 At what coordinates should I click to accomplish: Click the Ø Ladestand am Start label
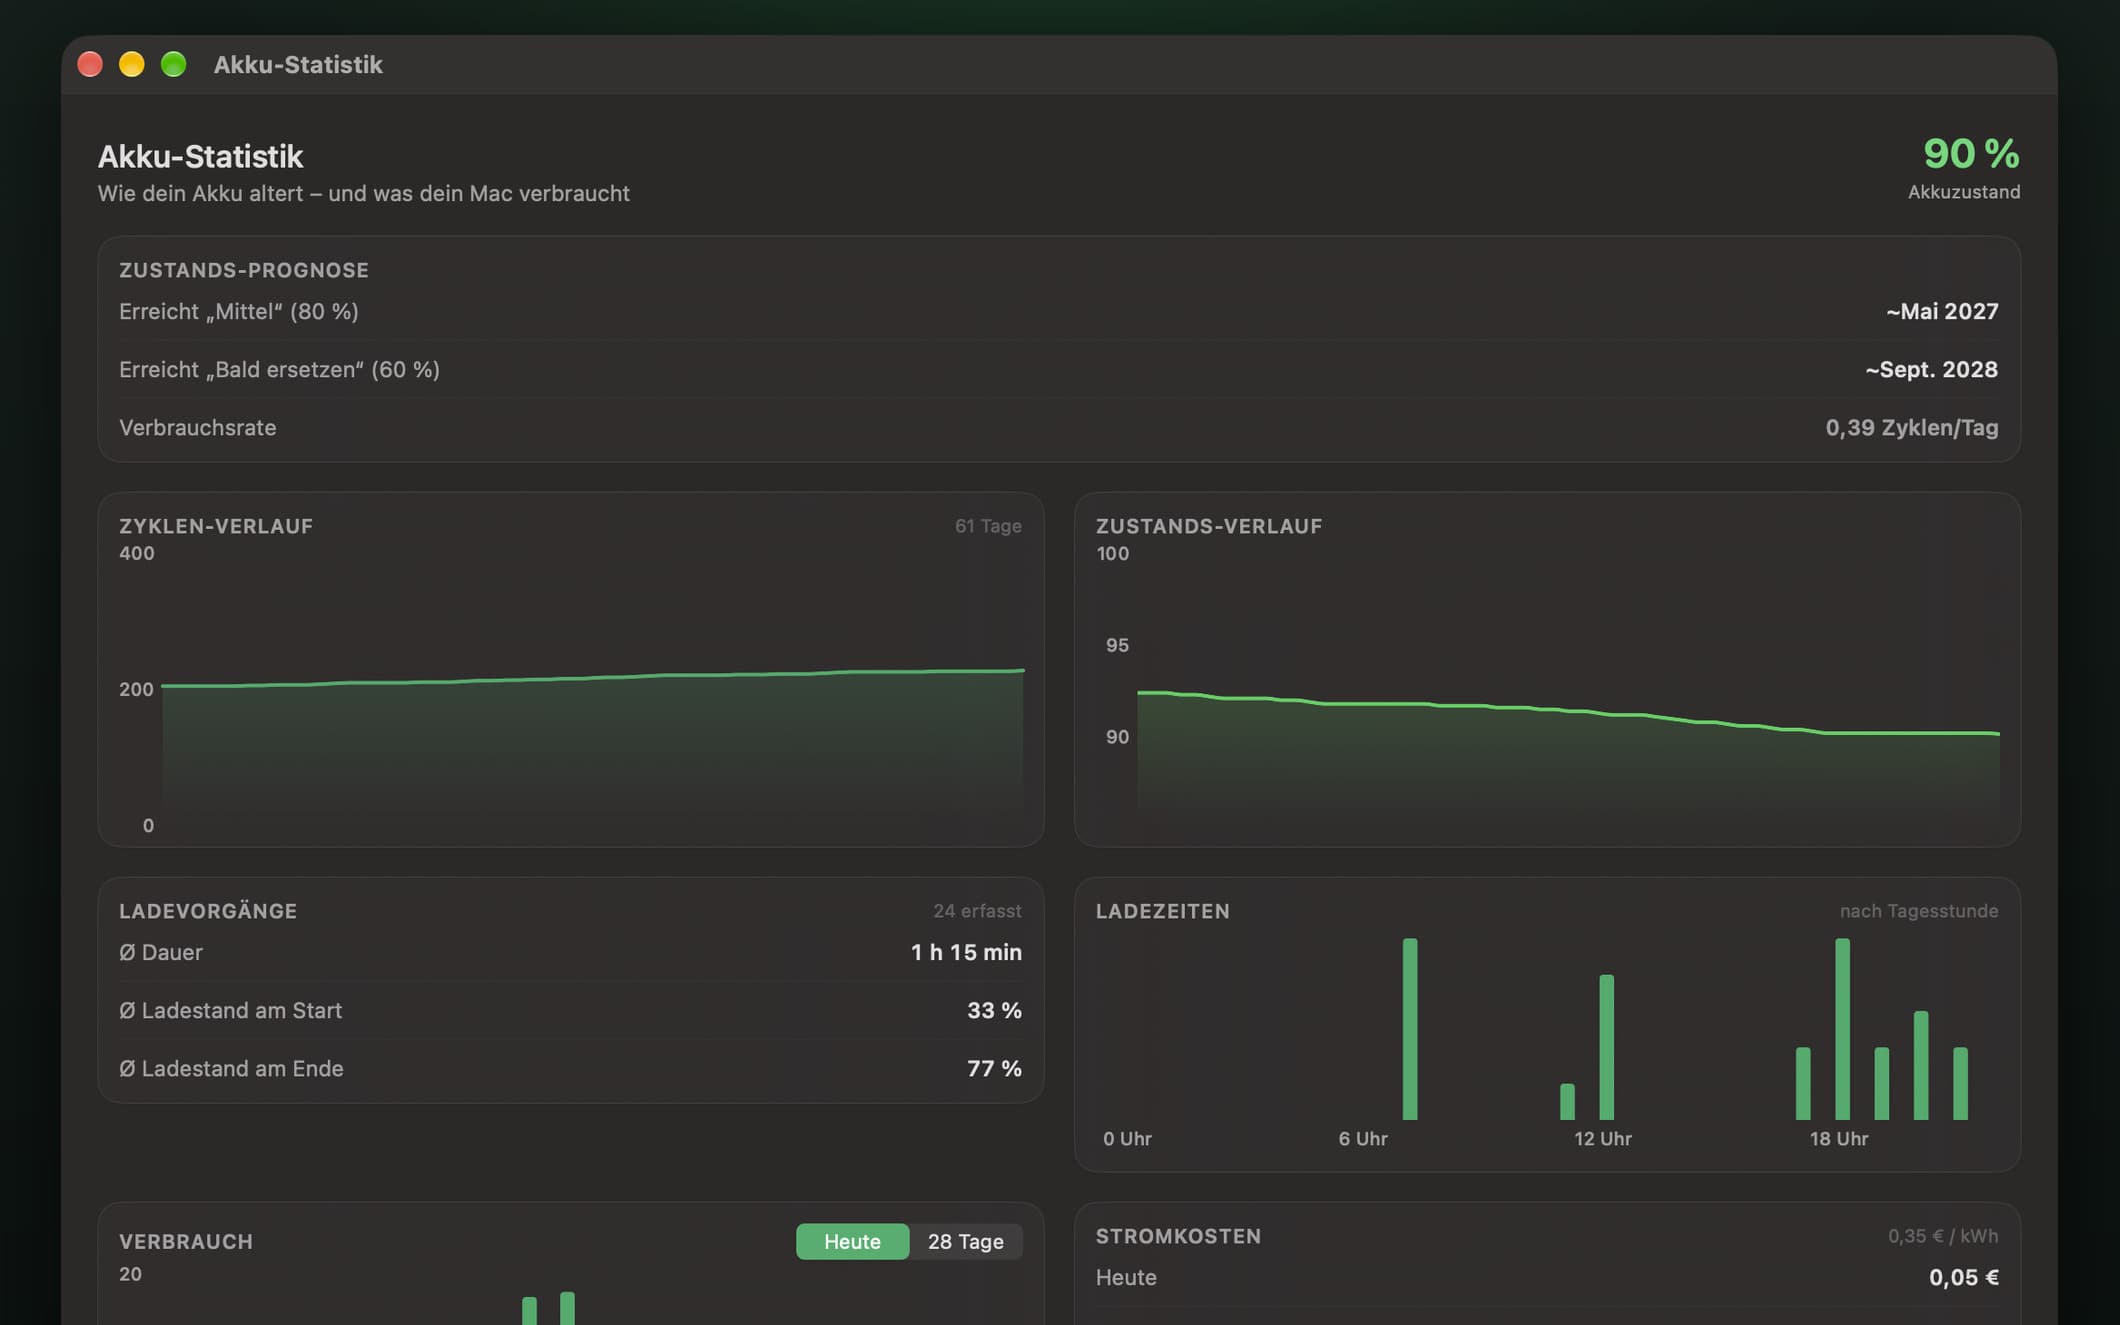coord(231,1010)
